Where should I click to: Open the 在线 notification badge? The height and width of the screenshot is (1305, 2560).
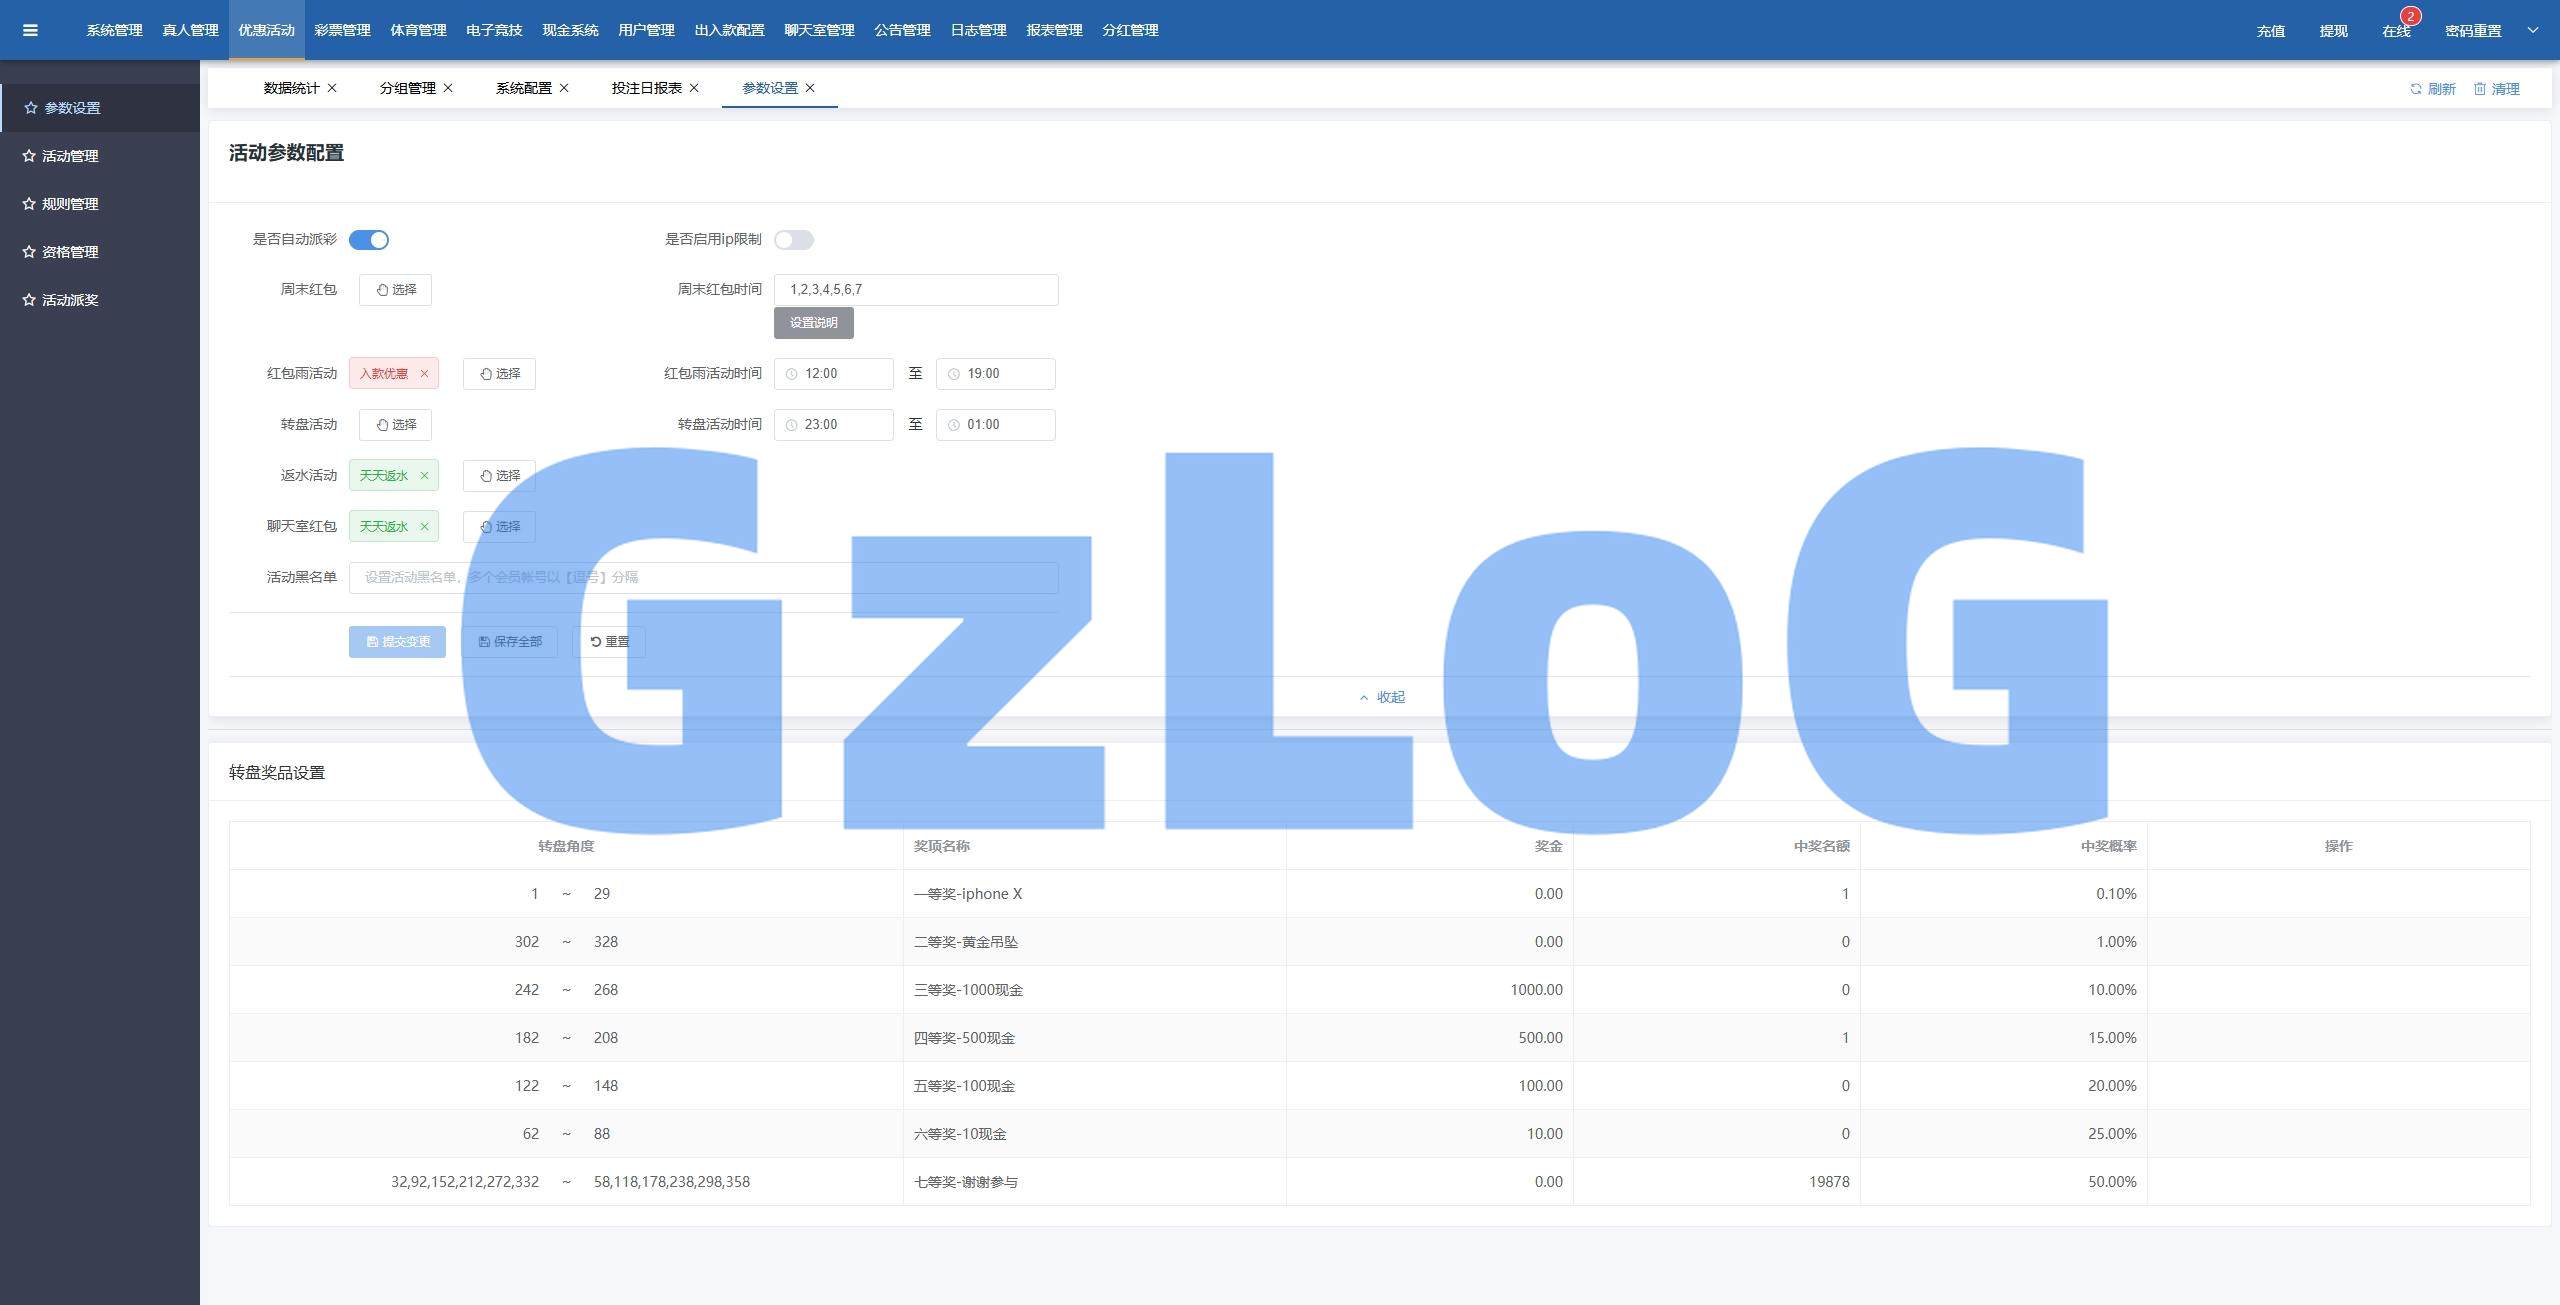click(x=2409, y=17)
